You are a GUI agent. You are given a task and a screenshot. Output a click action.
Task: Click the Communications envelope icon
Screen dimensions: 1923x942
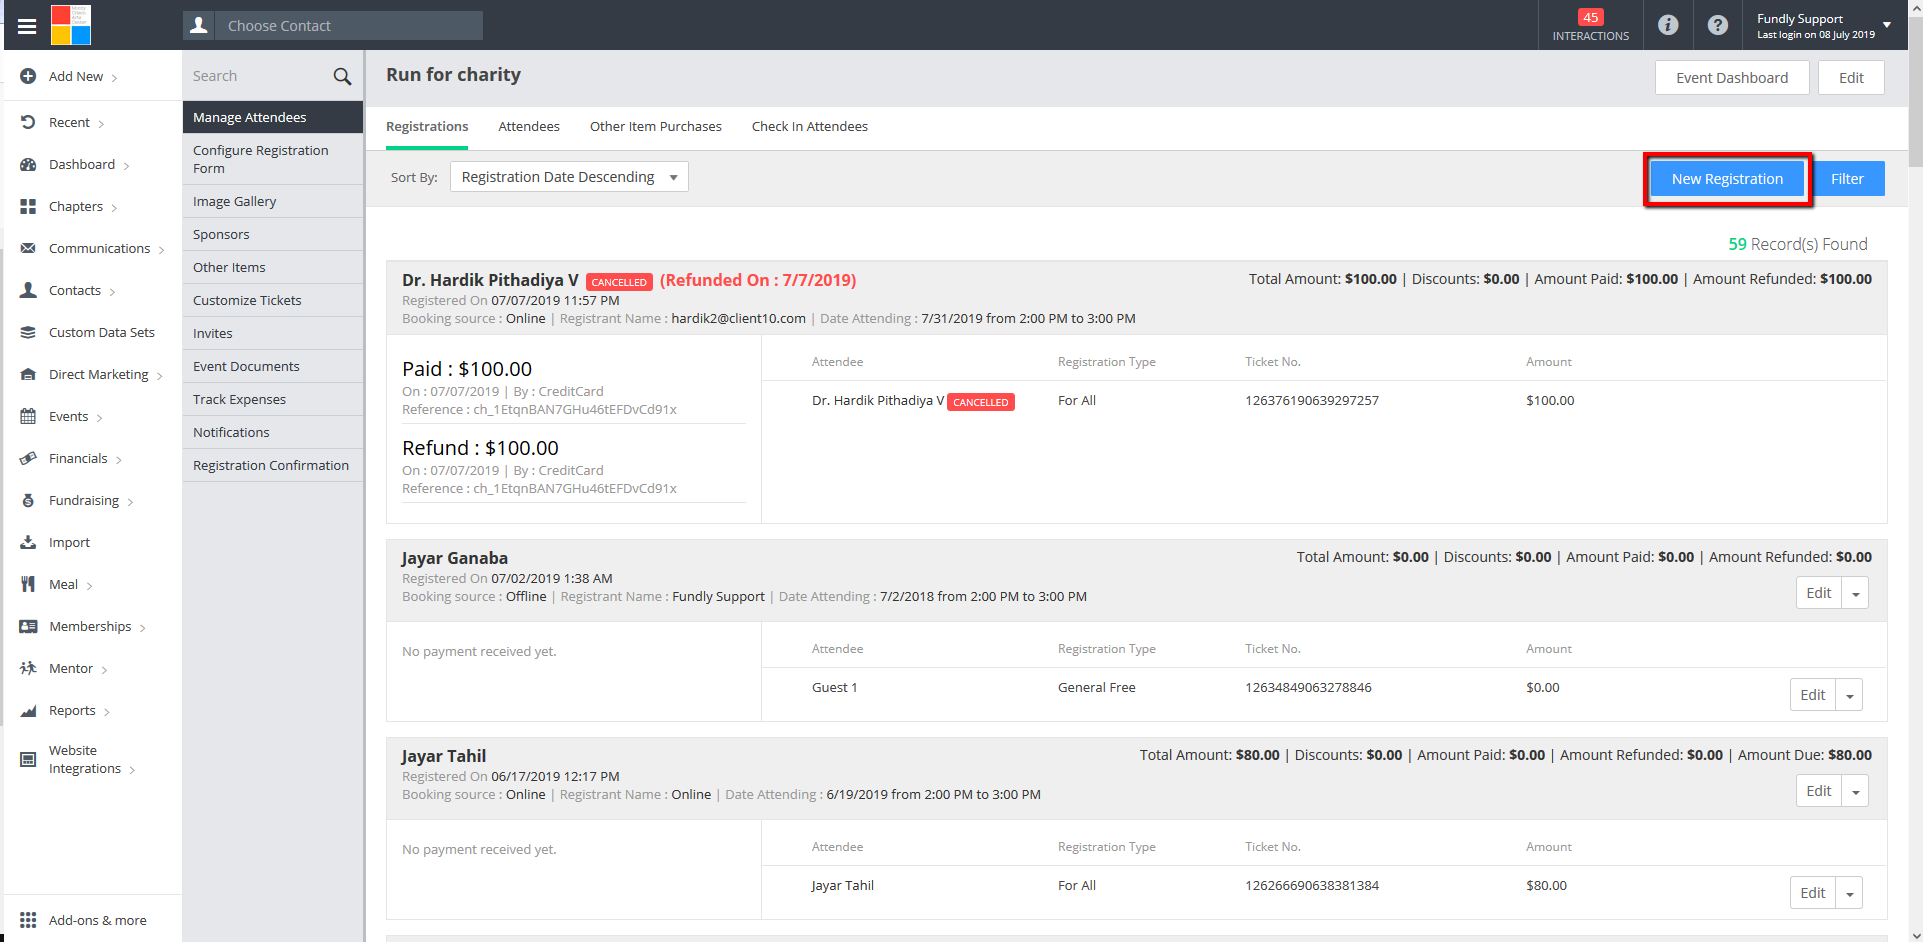coord(28,248)
